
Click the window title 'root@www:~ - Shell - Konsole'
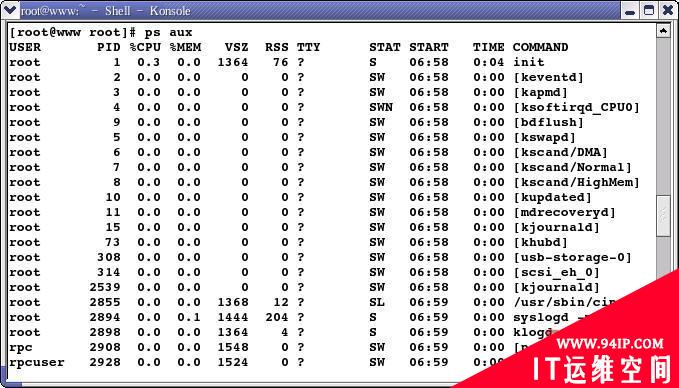point(106,11)
